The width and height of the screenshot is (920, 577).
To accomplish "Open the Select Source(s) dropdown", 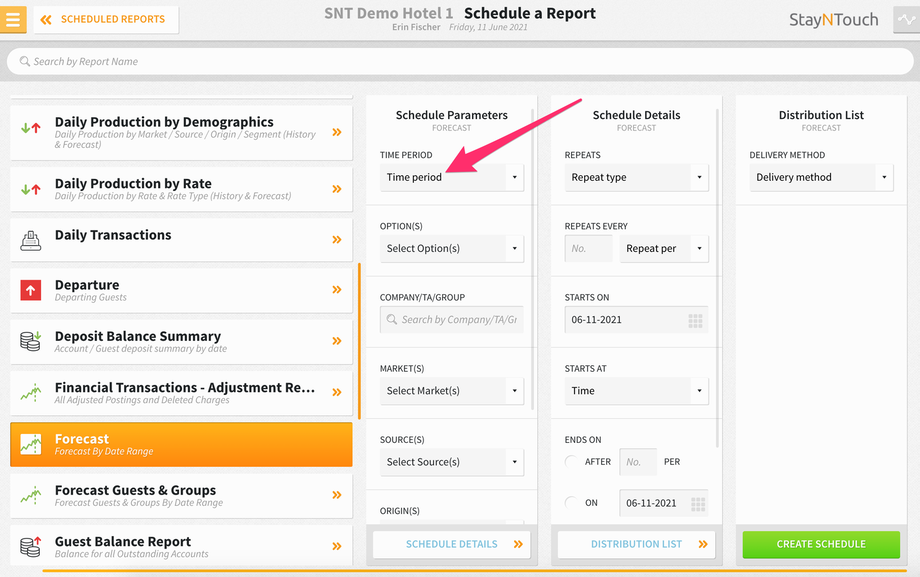I will (451, 462).
